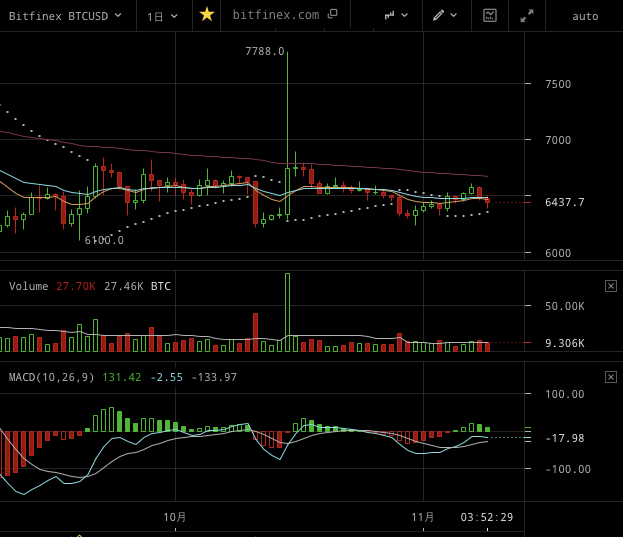Click the 50.00K volume axis label
Image resolution: width=623 pixels, height=537 pixels.
(x=565, y=306)
